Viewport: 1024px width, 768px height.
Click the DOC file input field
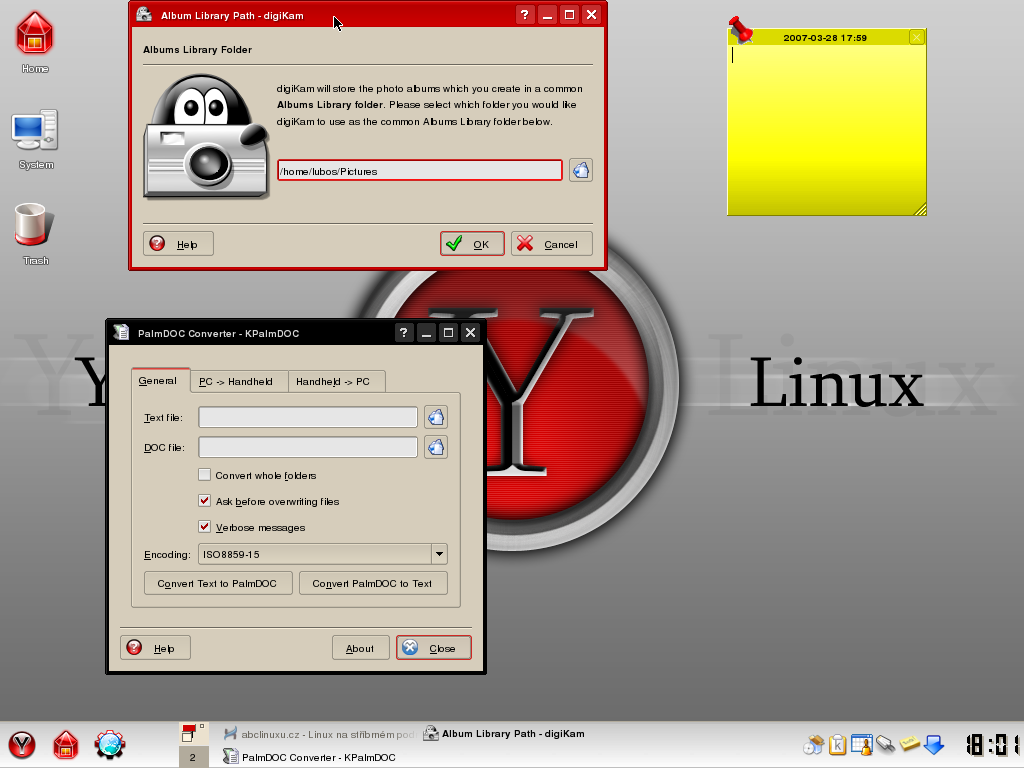[x=308, y=447]
